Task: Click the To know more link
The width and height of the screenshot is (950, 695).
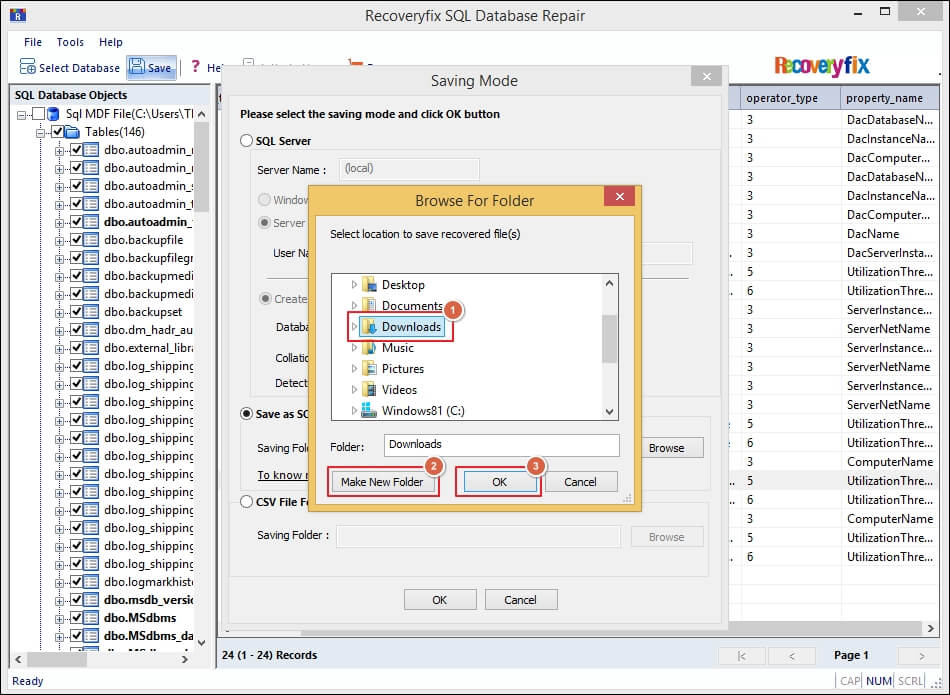Action: pos(283,475)
